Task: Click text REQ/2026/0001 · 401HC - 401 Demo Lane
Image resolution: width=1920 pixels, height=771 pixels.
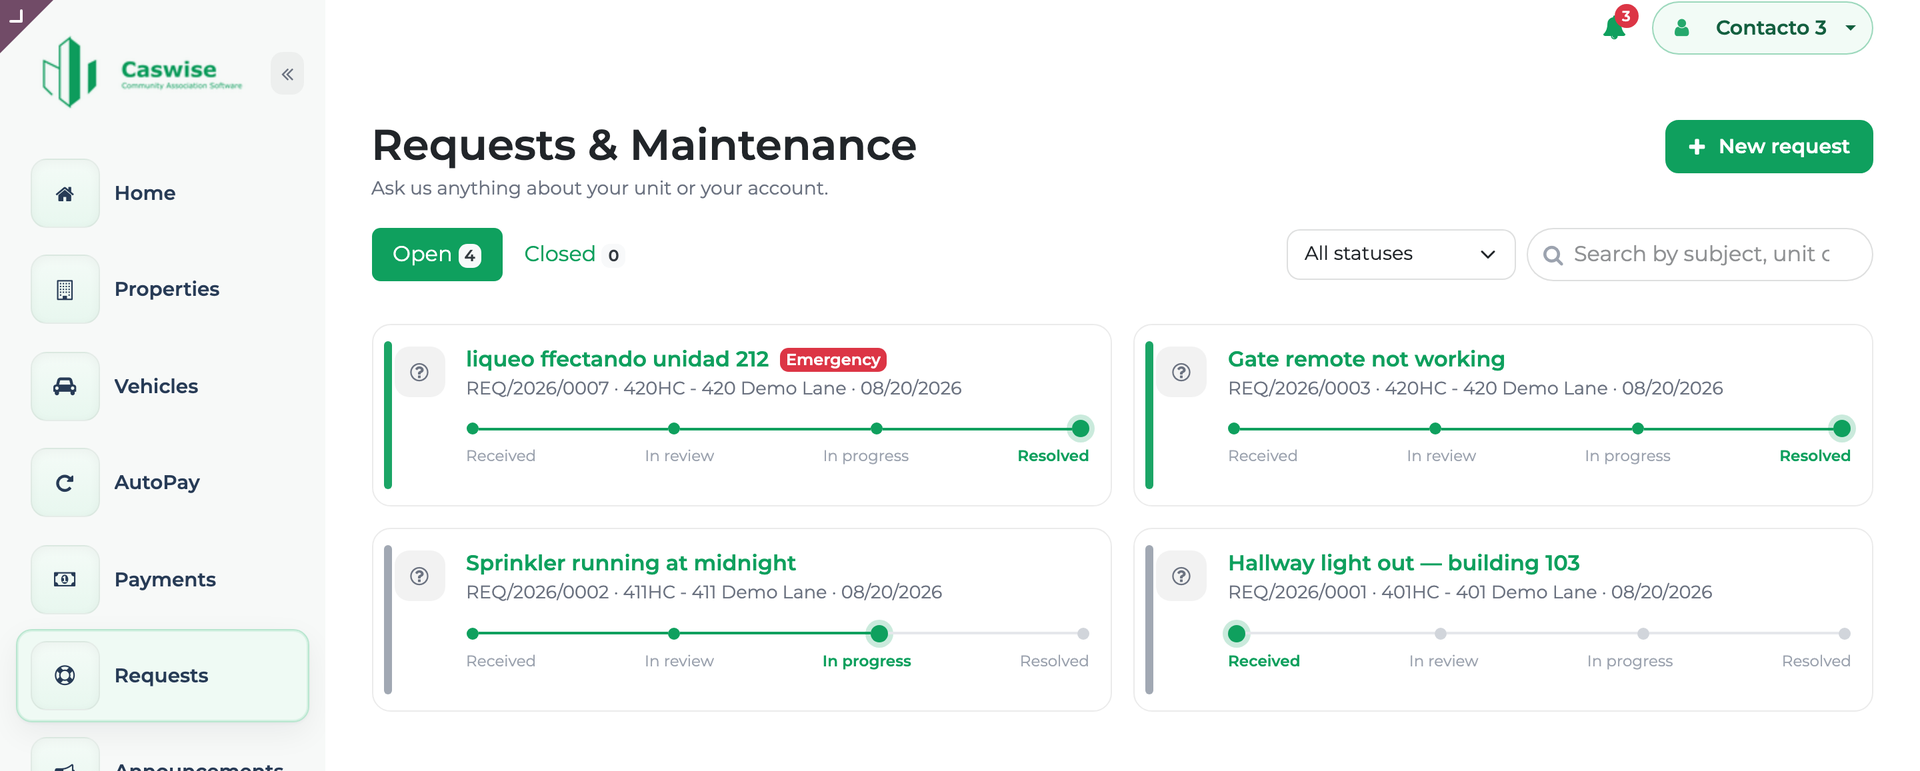Action: point(1412,592)
